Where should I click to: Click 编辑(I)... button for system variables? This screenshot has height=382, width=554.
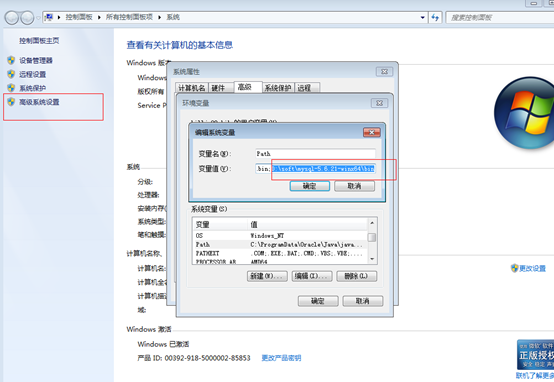312,276
